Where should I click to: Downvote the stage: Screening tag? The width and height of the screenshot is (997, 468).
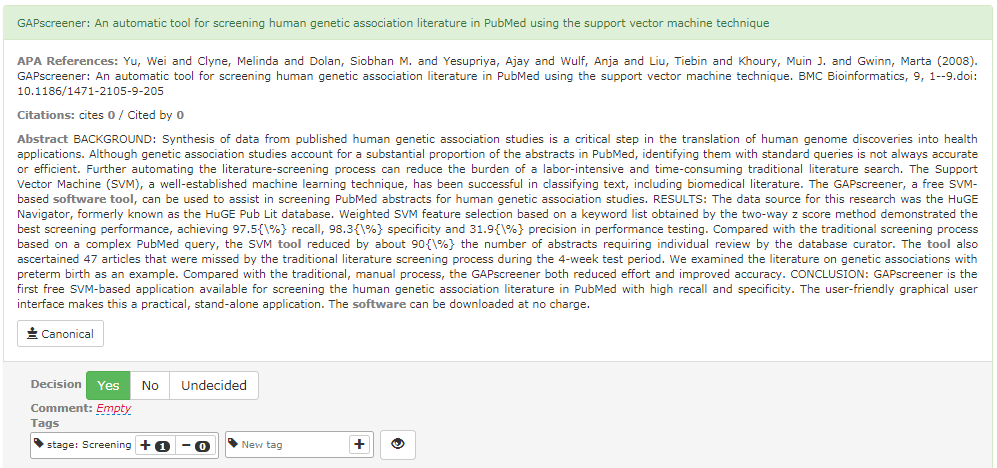click(x=195, y=445)
